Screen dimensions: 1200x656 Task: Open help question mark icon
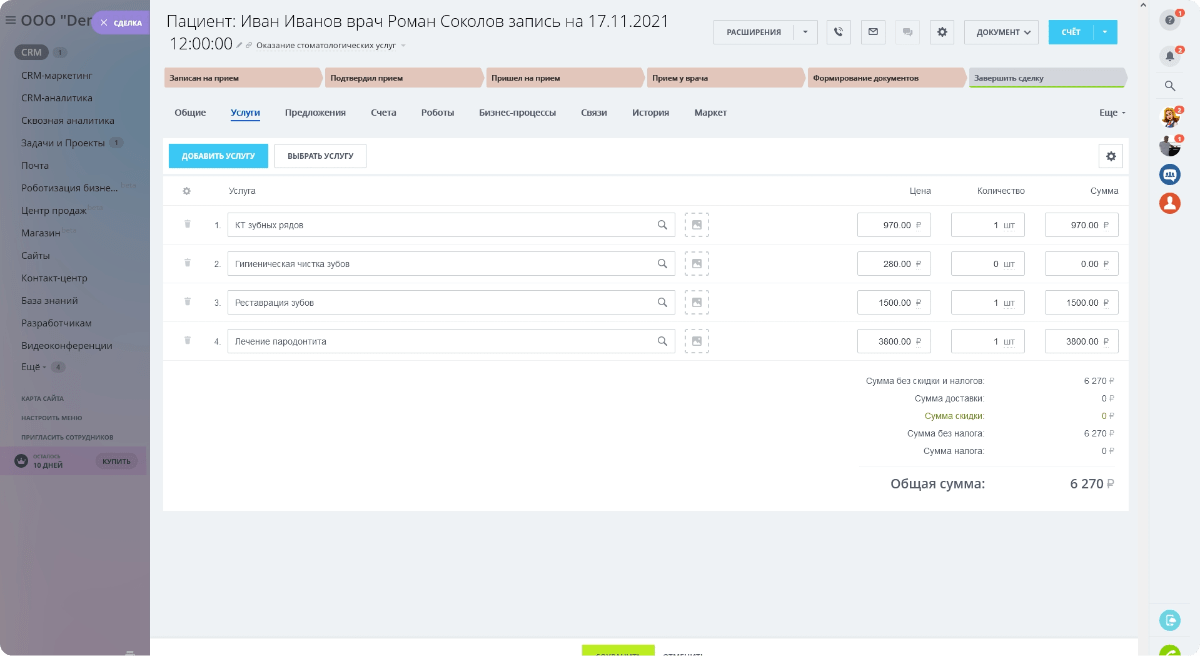pyautogui.click(x=1169, y=20)
